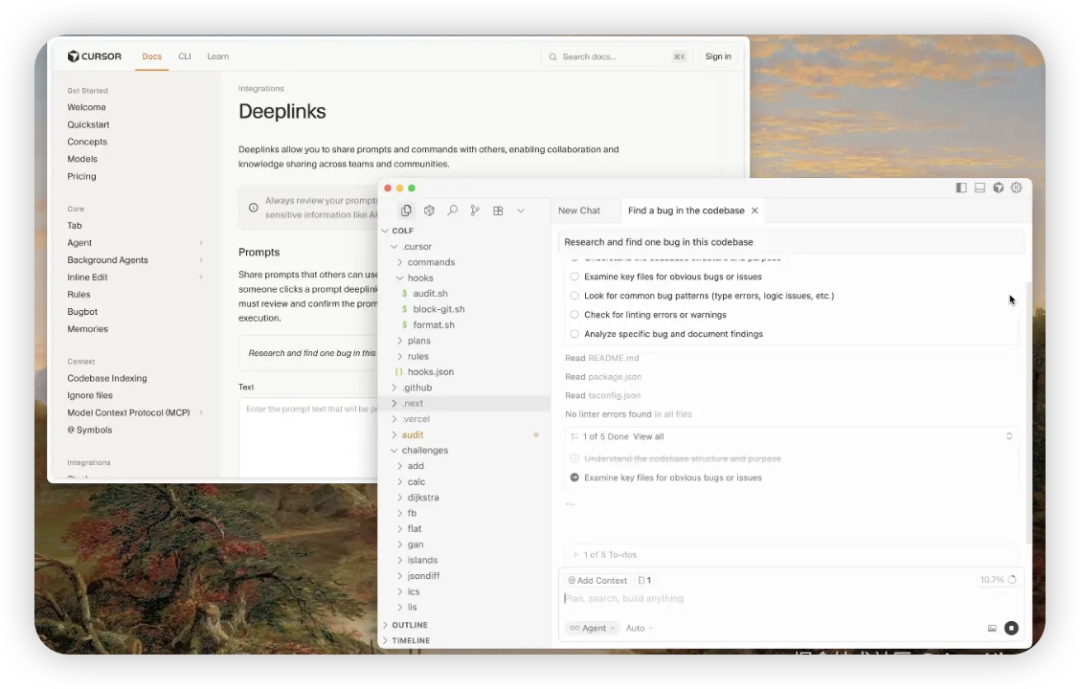Expand the Agent chevron in docs sidebar

coord(201,243)
